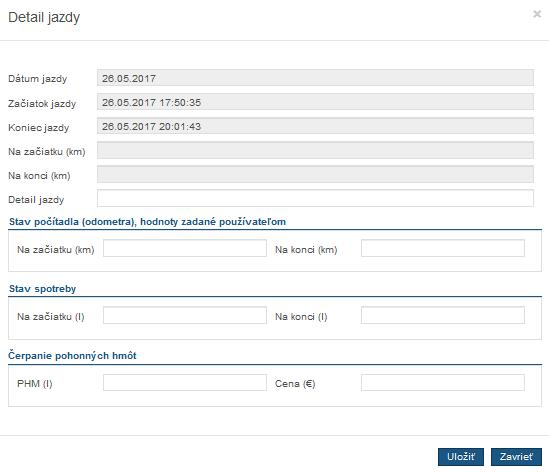This screenshot has height=473, width=549.
Task: Click the PHM (l) input field
Action: point(185,383)
